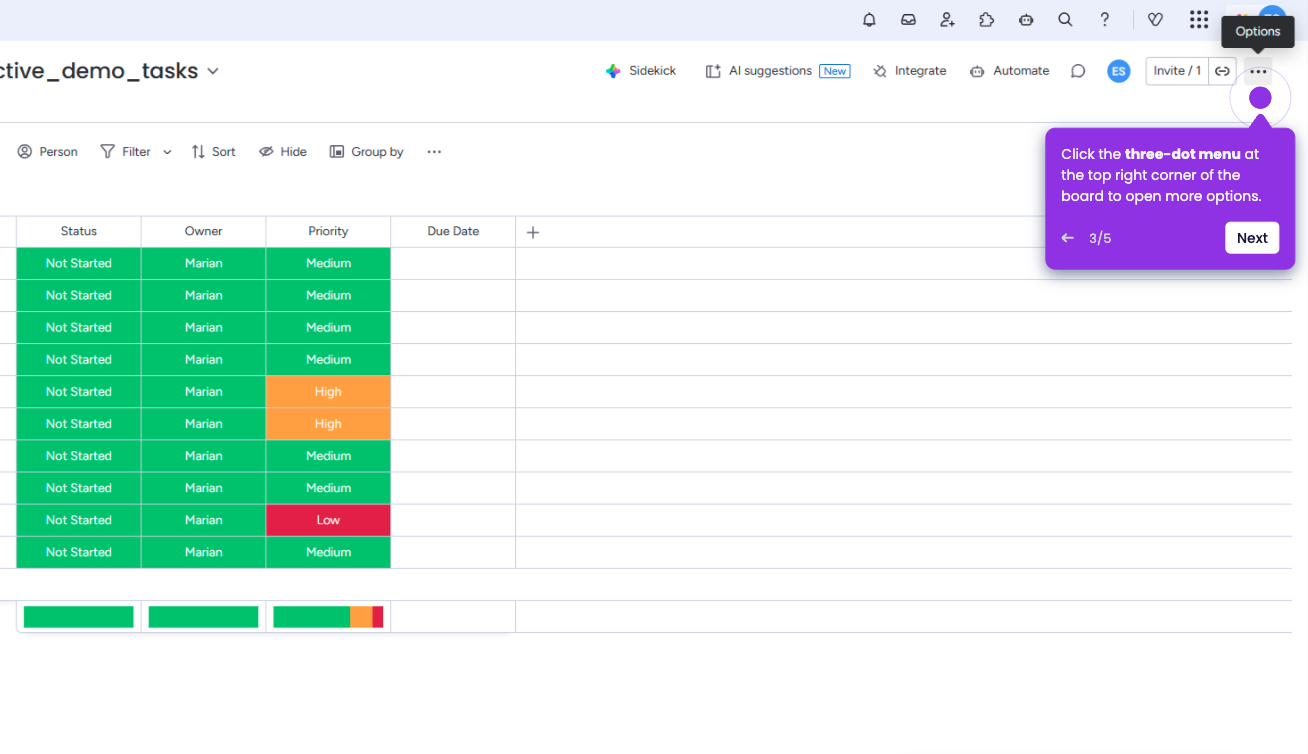Image resolution: width=1308 pixels, height=754 pixels.
Task: Click the Owner column summary bar
Action: click(204, 617)
